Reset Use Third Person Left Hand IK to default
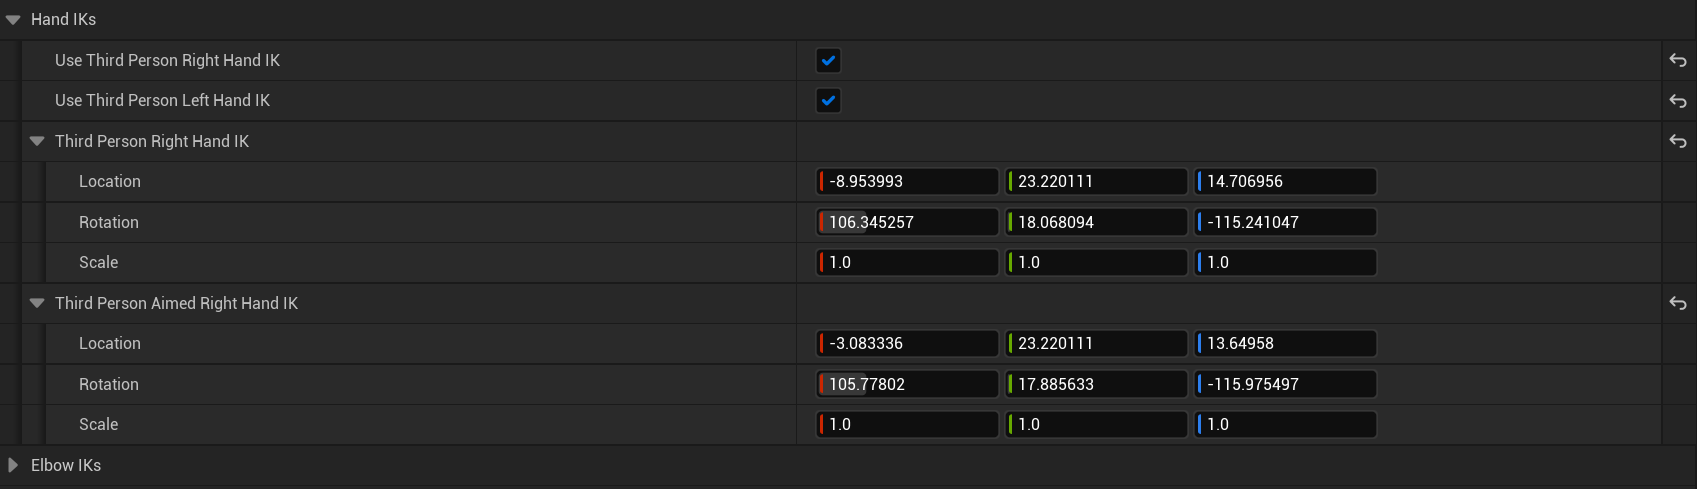 tap(1678, 101)
